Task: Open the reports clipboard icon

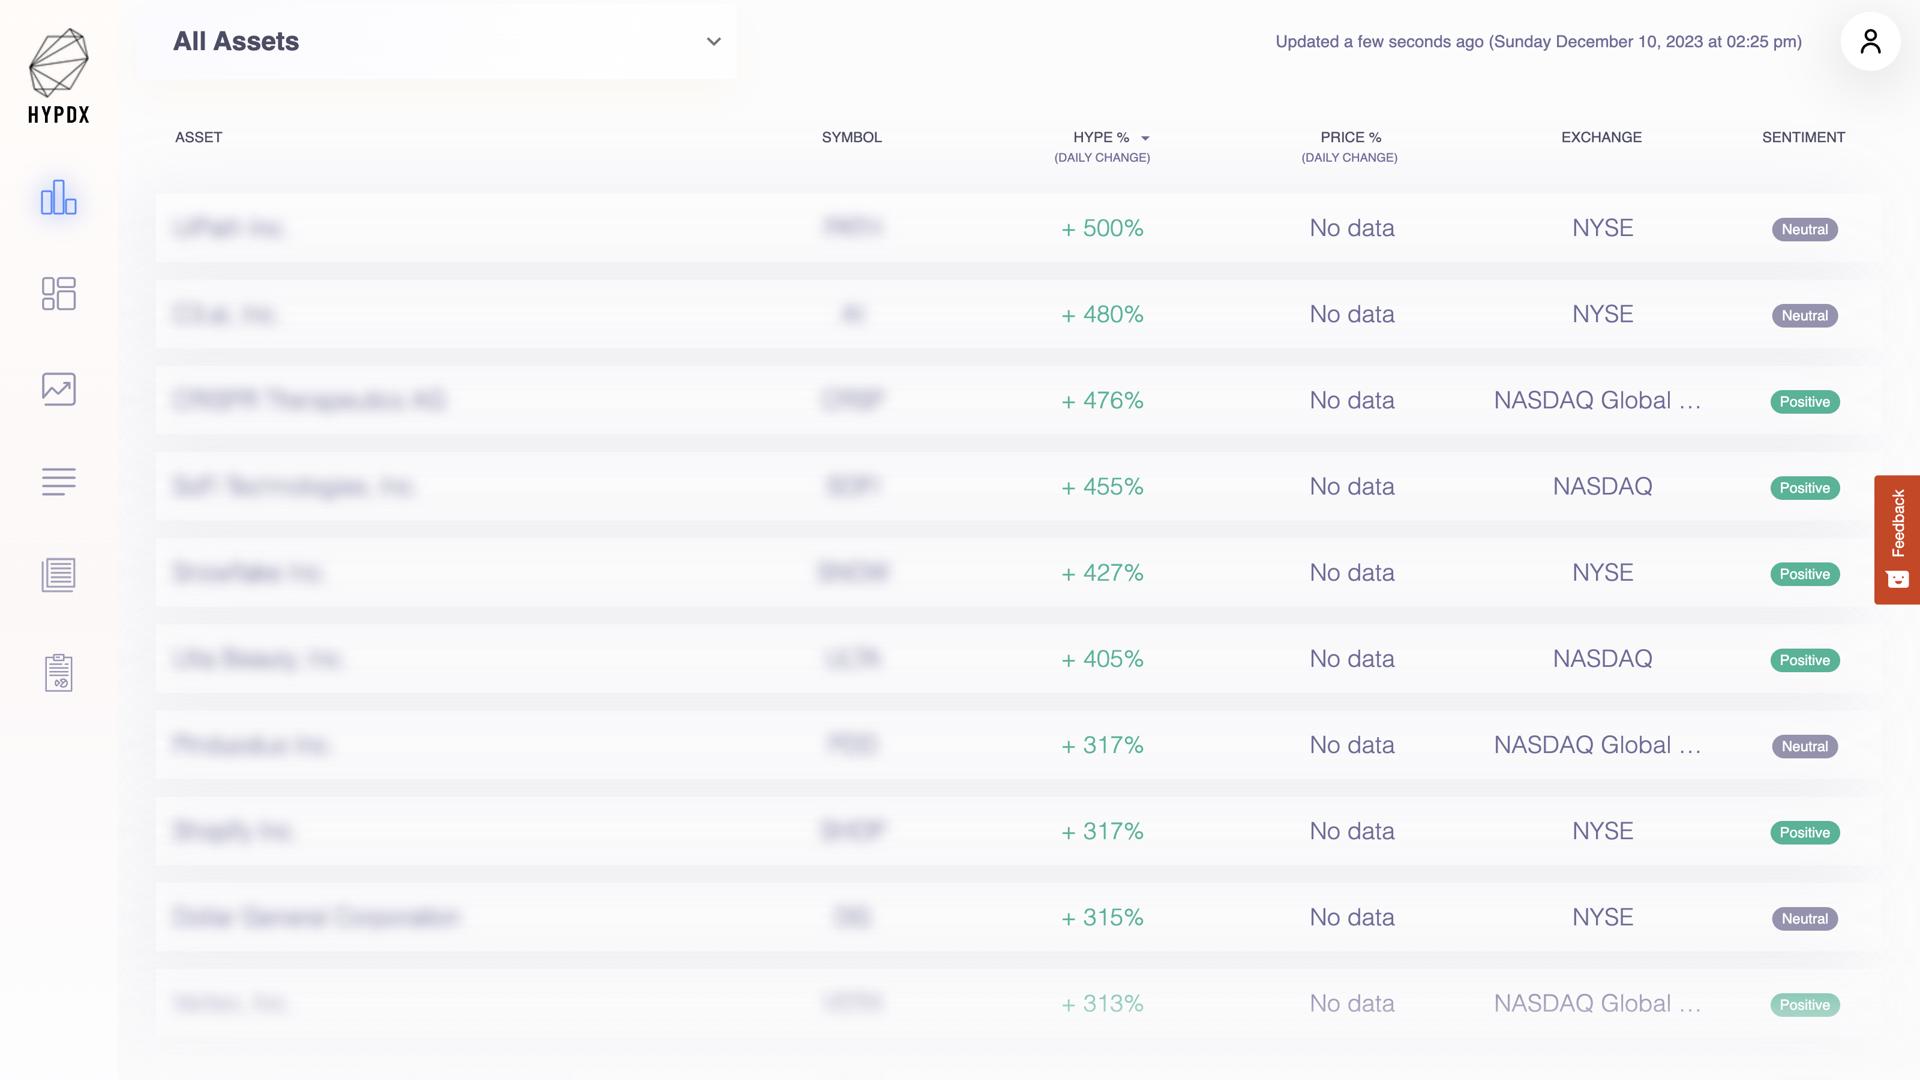Action: [58, 672]
